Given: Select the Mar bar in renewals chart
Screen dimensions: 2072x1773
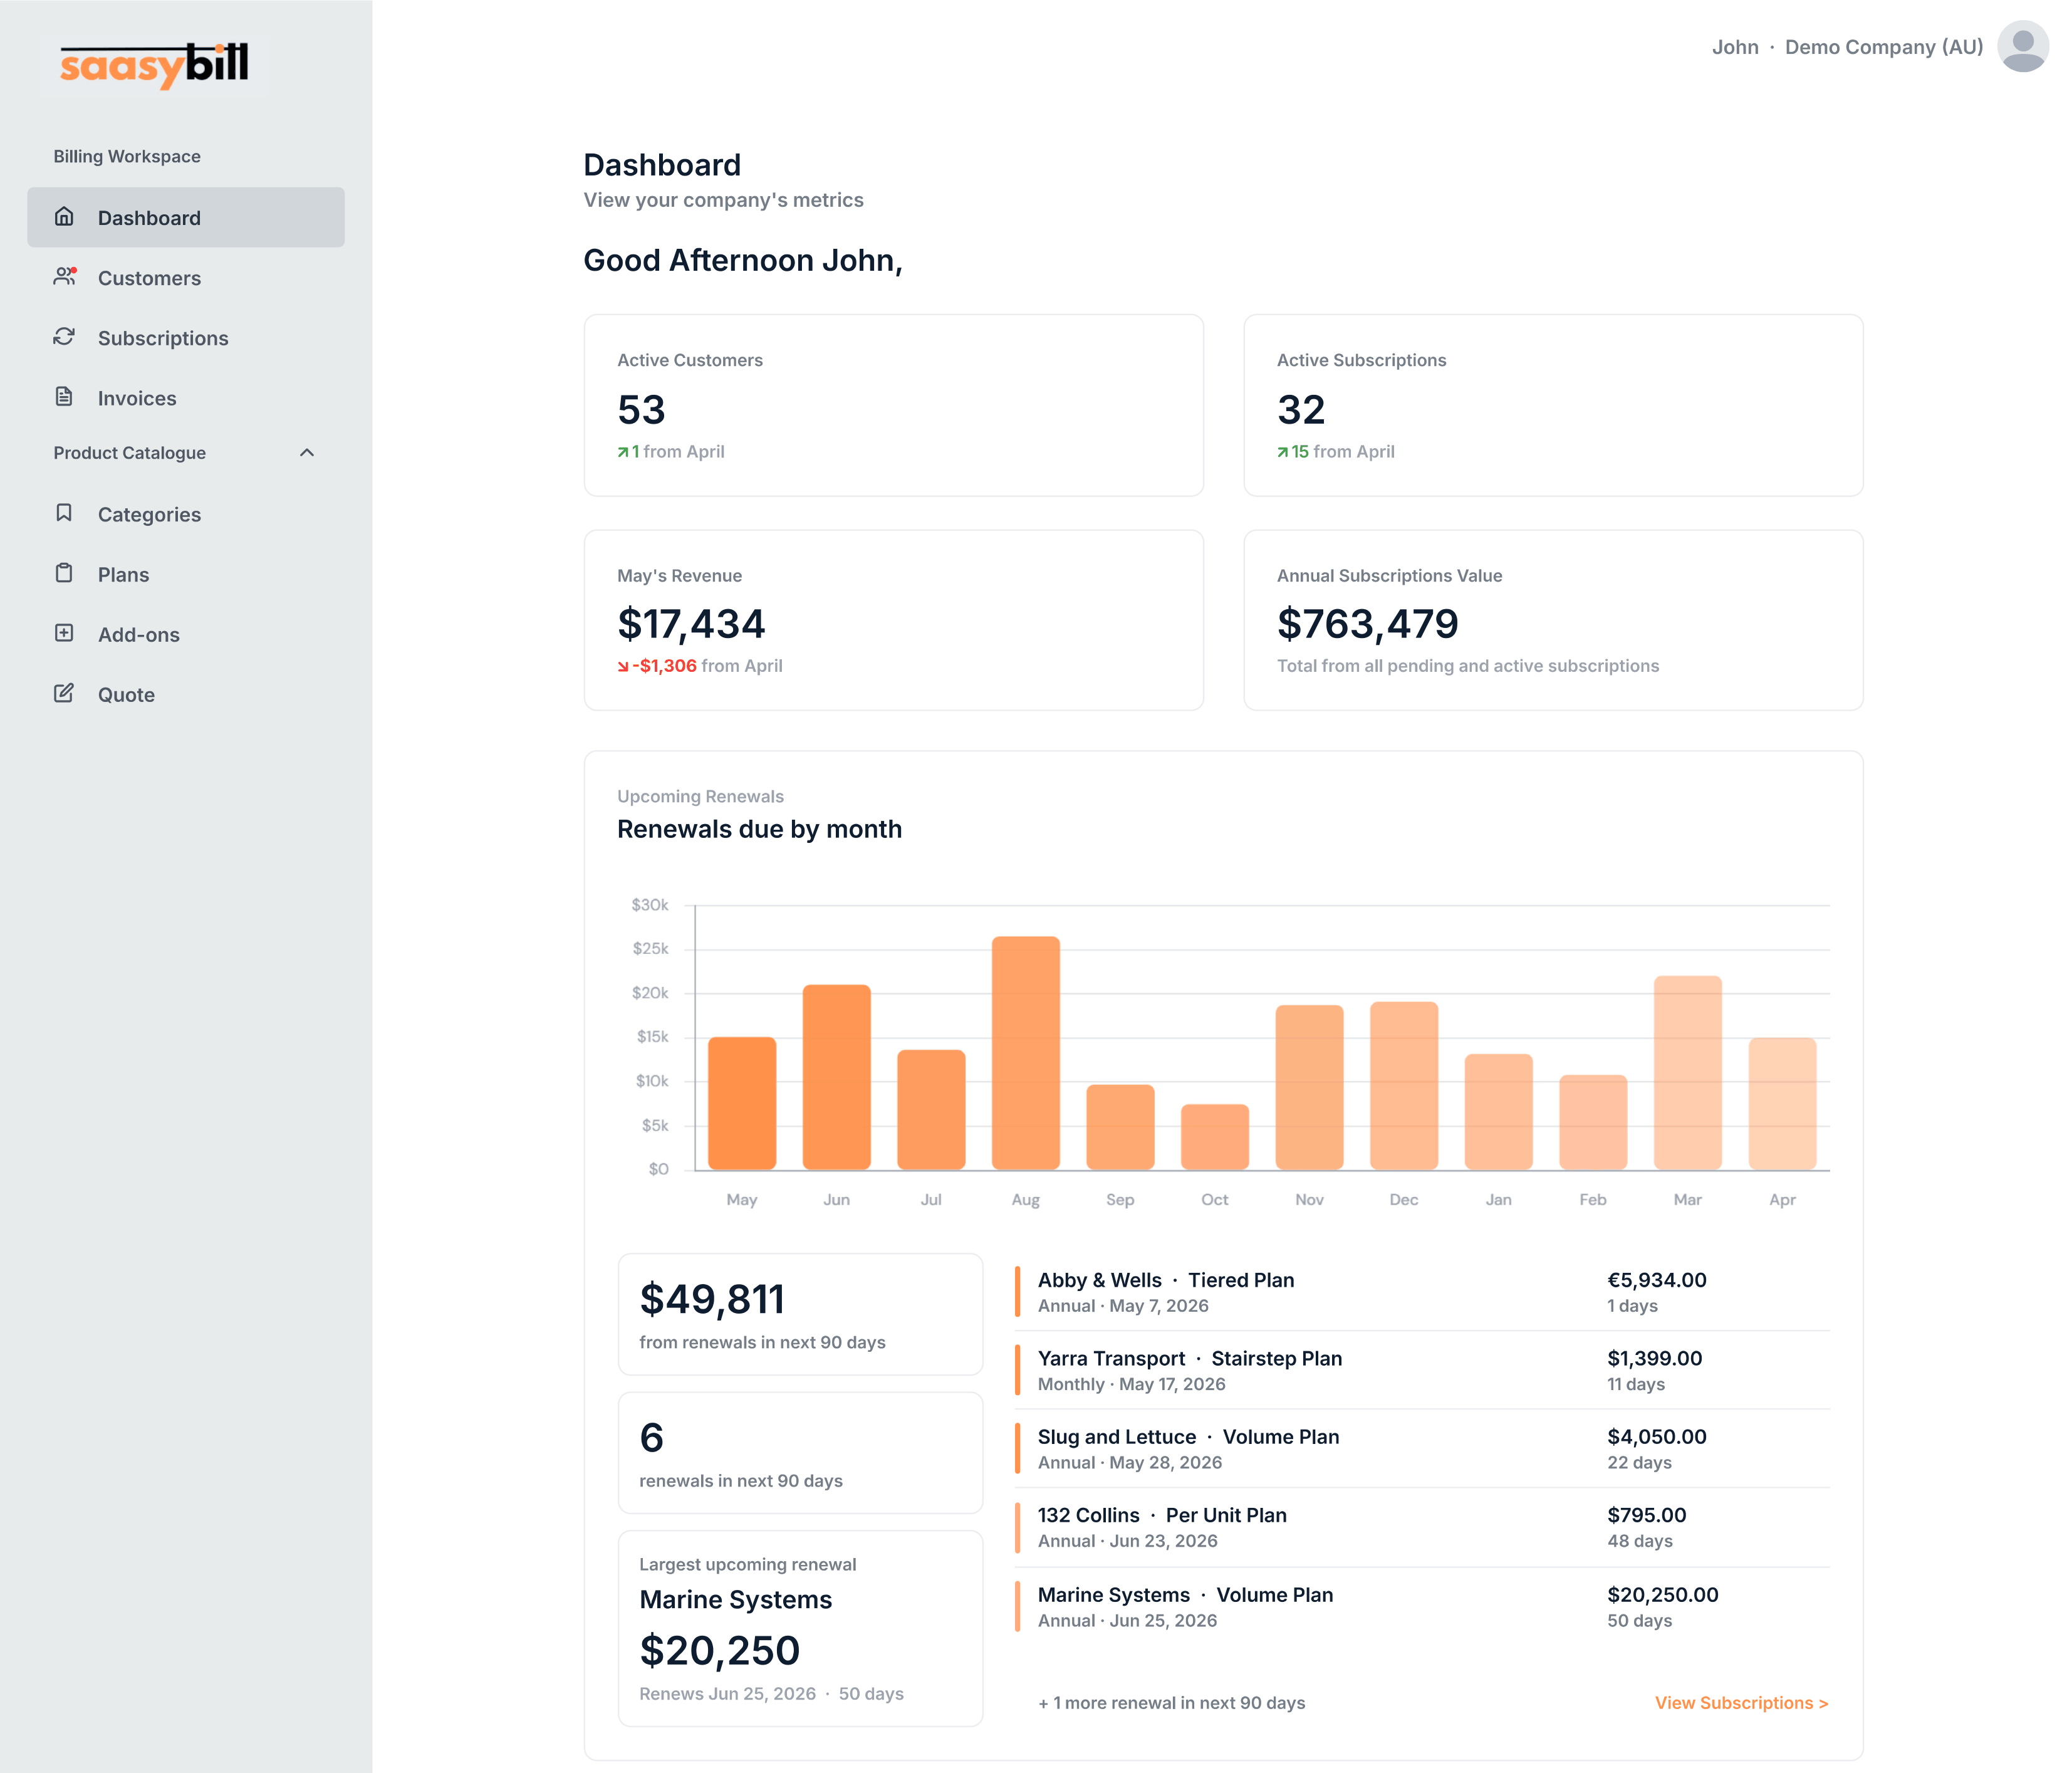Looking at the screenshot, I should coord(1688,1072).
